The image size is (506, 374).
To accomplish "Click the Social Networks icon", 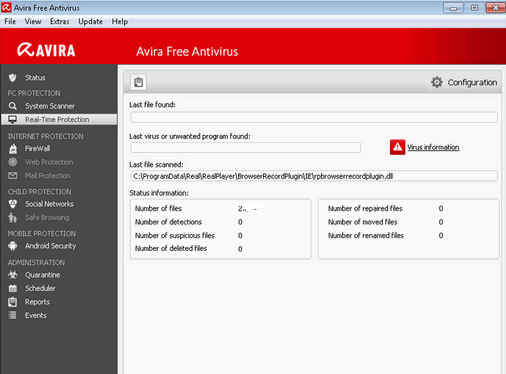I will coord(13,204).
